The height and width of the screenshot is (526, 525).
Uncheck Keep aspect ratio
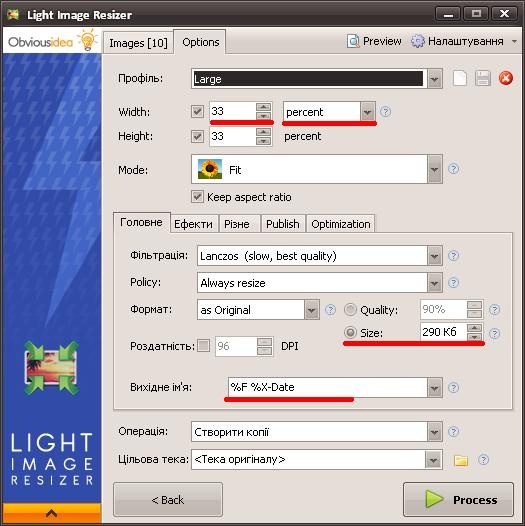(197, 197)
